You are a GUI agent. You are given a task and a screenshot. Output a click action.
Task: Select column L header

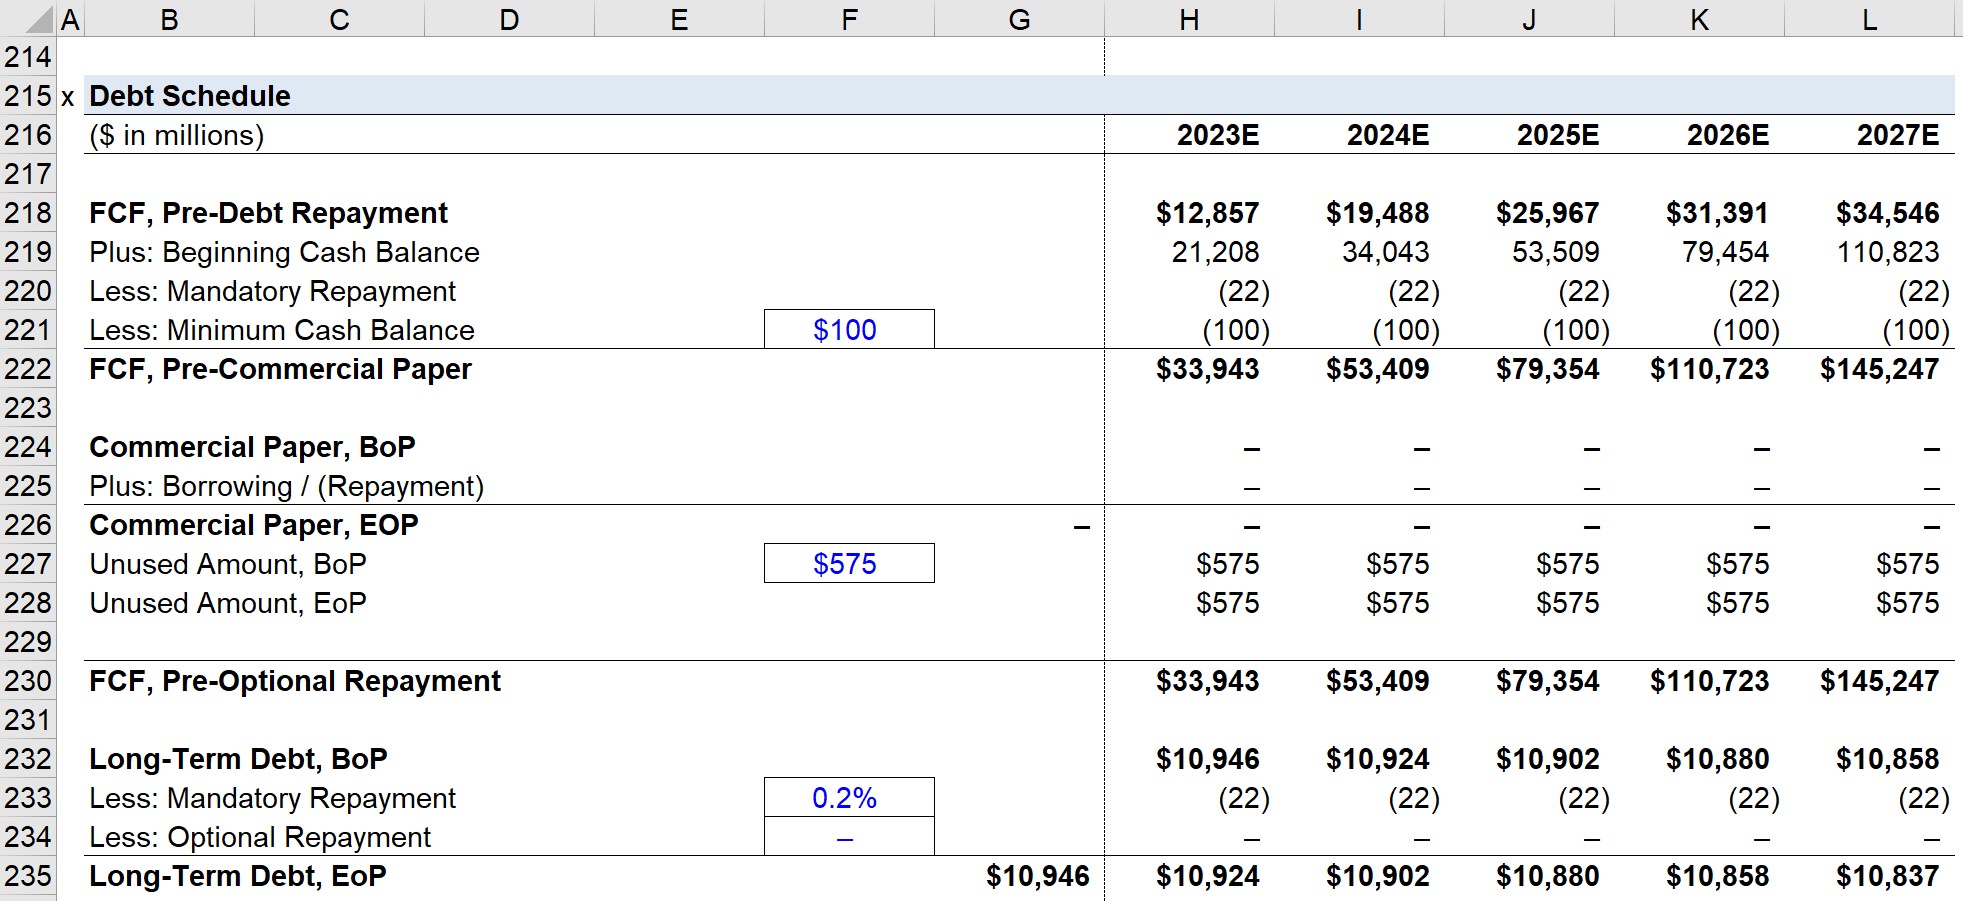point(1869,19)
